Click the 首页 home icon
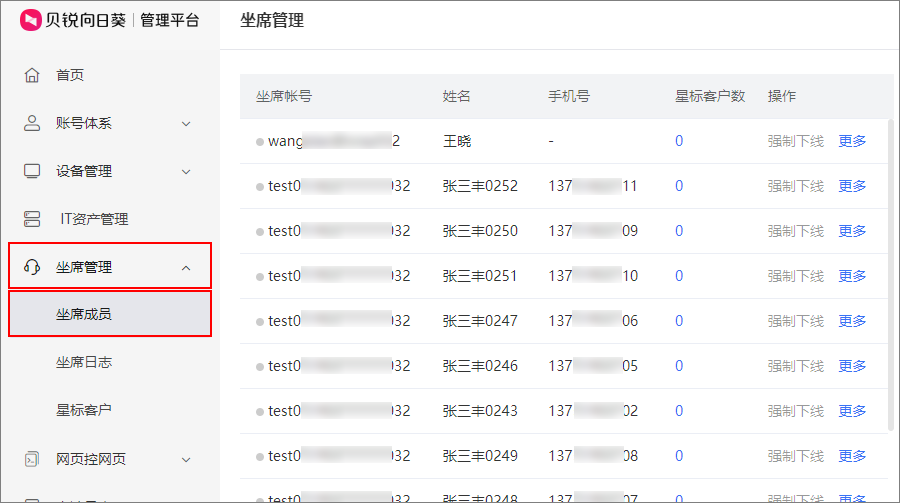Screen dimensions: 900x503 (32, 75)
